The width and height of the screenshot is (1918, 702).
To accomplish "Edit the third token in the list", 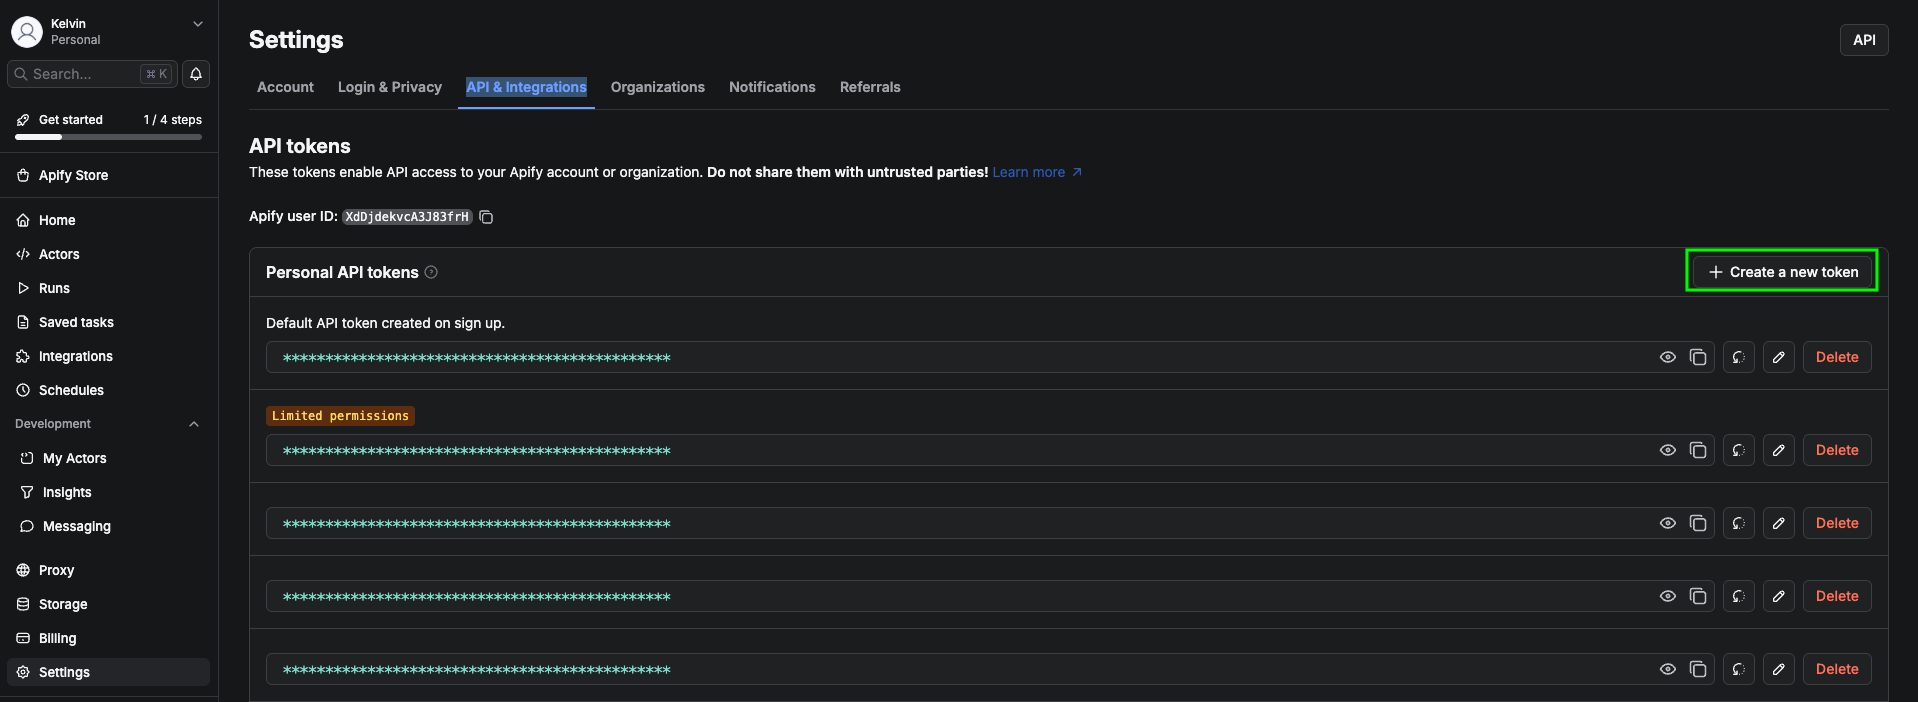I will pos(1779,523).
